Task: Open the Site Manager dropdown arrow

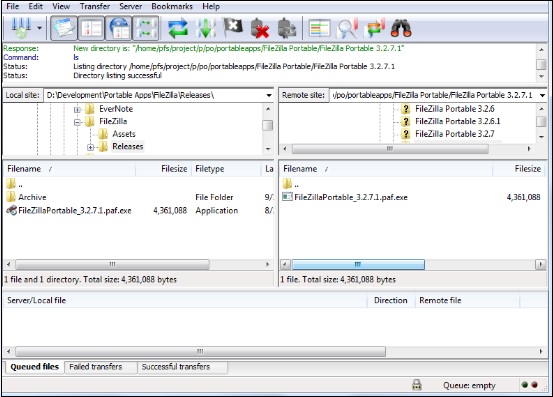Action: (x=40, y=28)
